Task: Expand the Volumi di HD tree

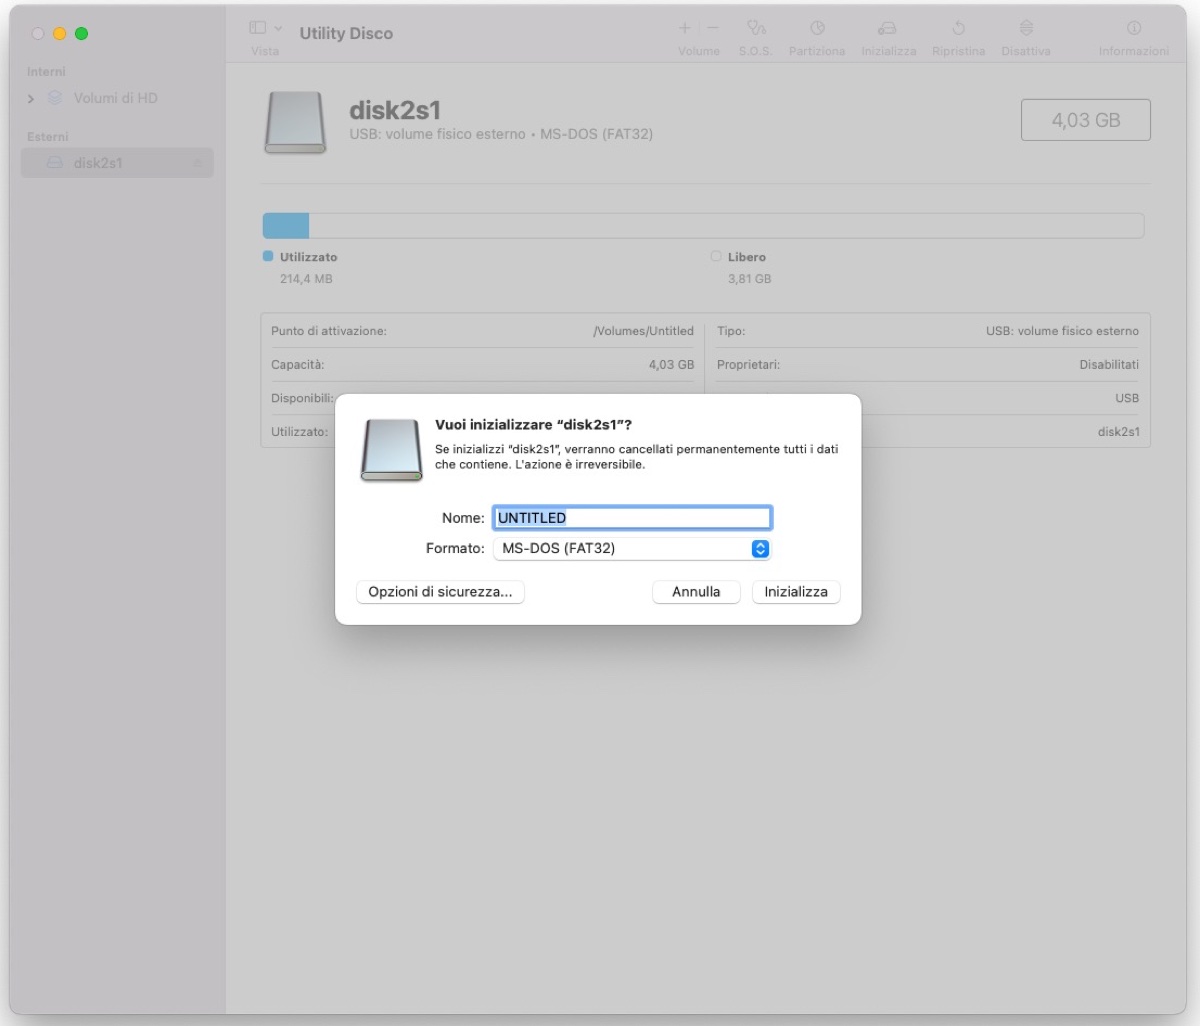Action: tap(31, 99)
